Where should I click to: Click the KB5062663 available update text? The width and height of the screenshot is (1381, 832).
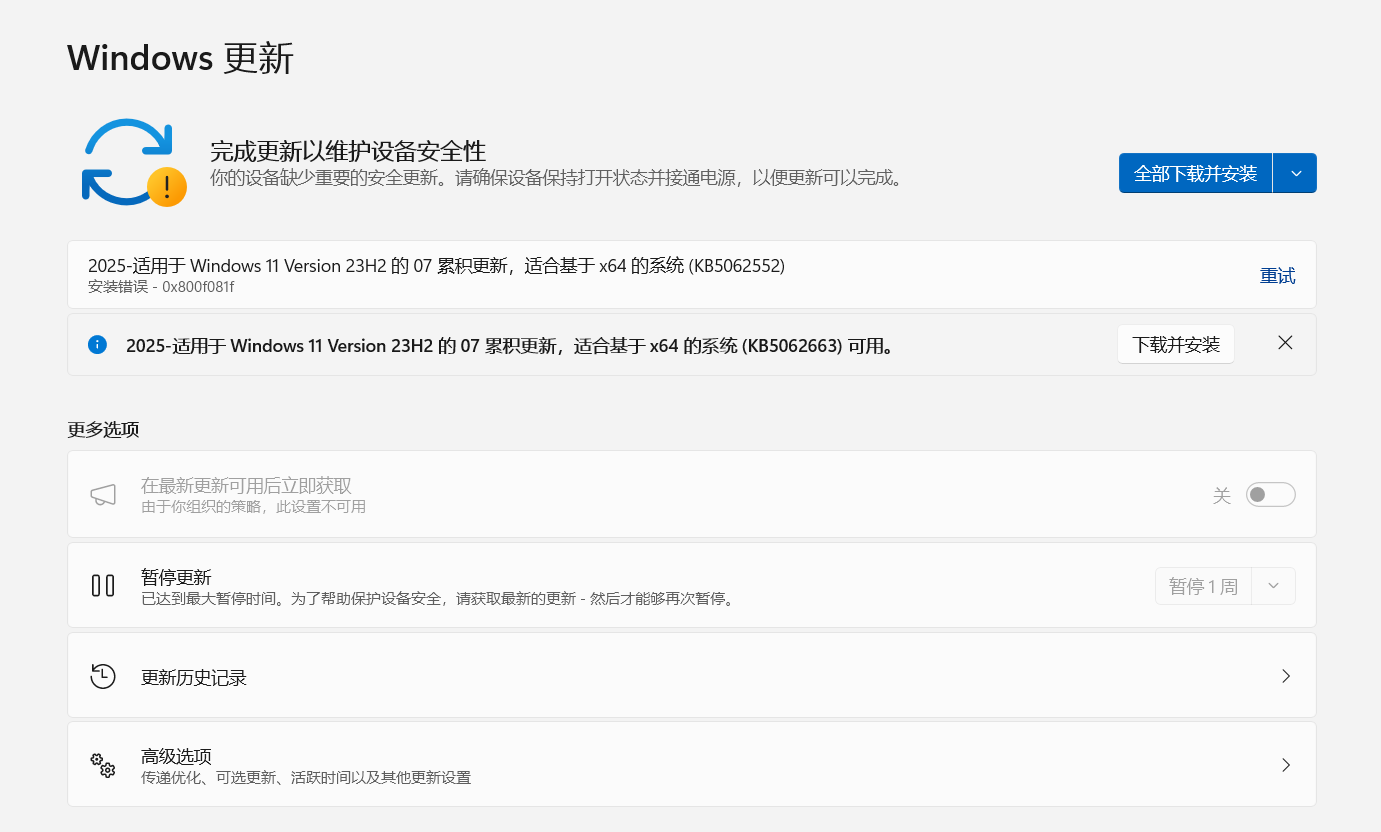point(509,346)
